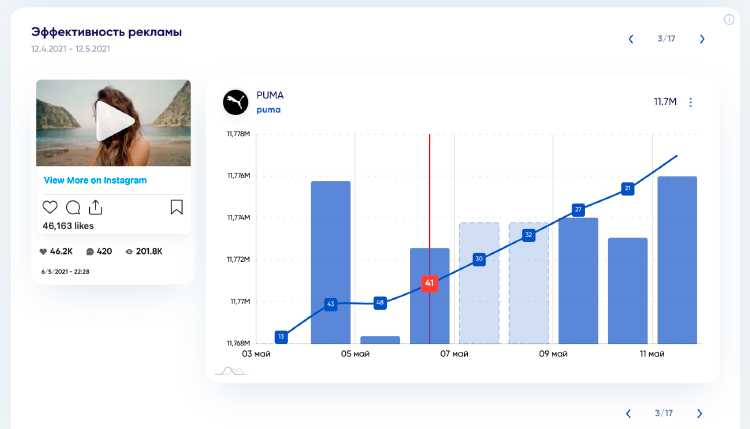Click bottom next page chevron

click(699, 413)
